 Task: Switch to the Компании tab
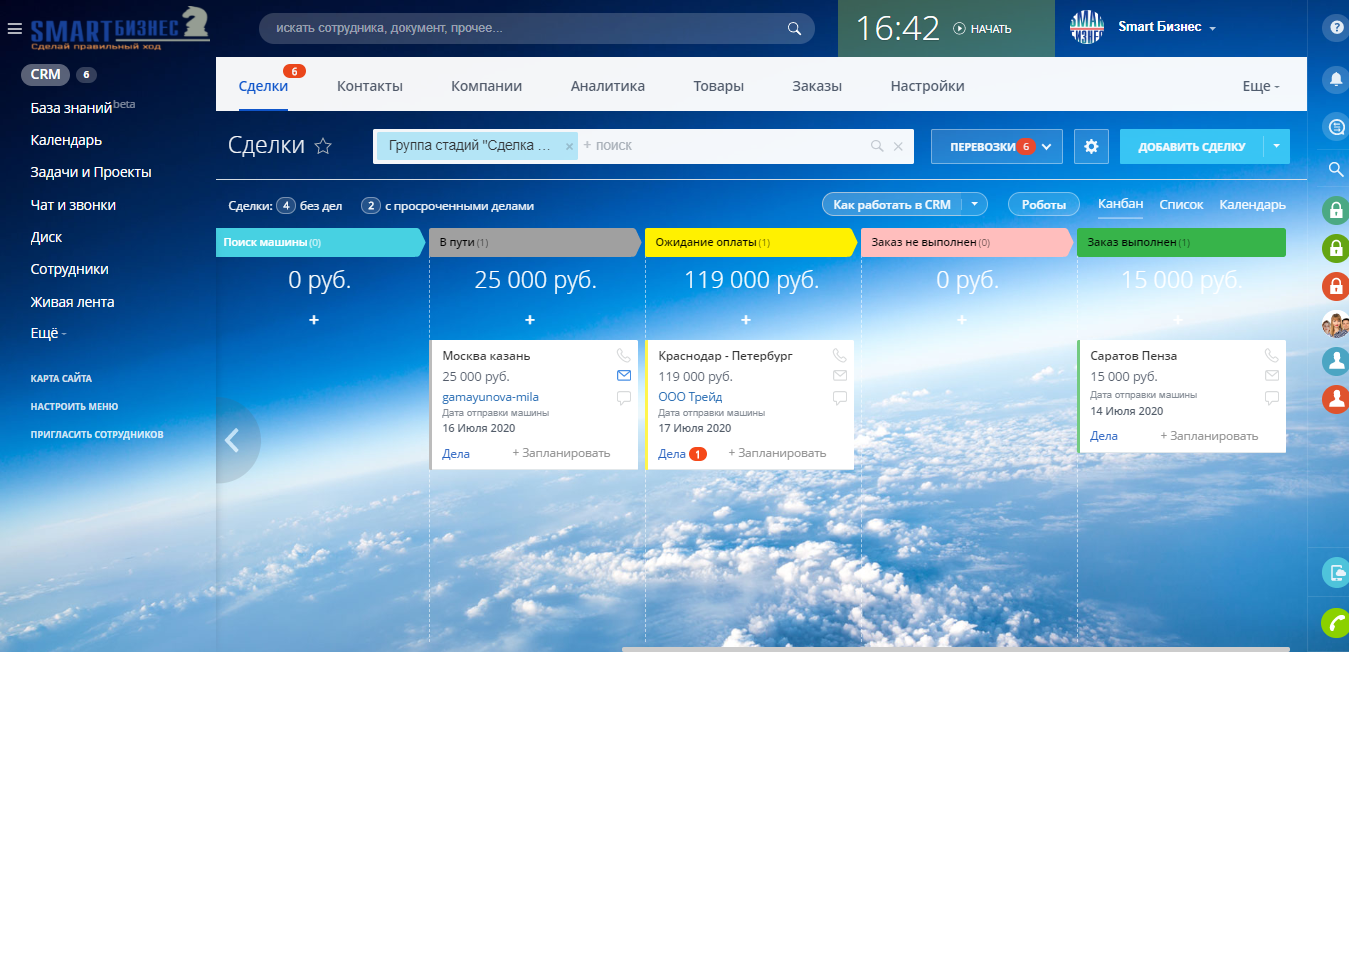coord(486,86)
